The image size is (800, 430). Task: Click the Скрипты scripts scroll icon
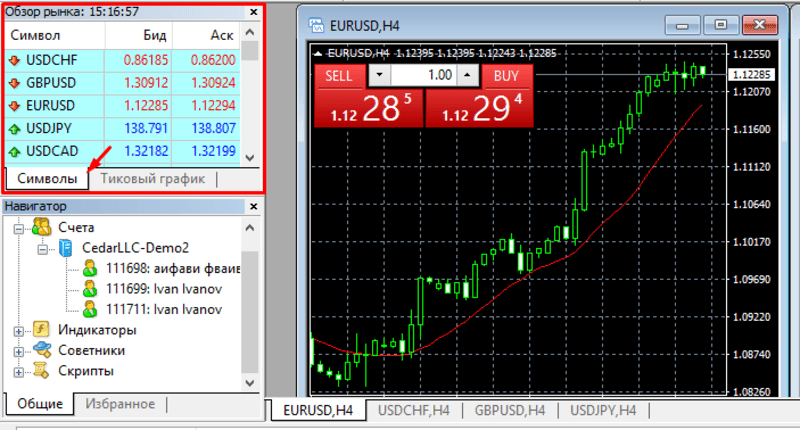pos(41,370)
